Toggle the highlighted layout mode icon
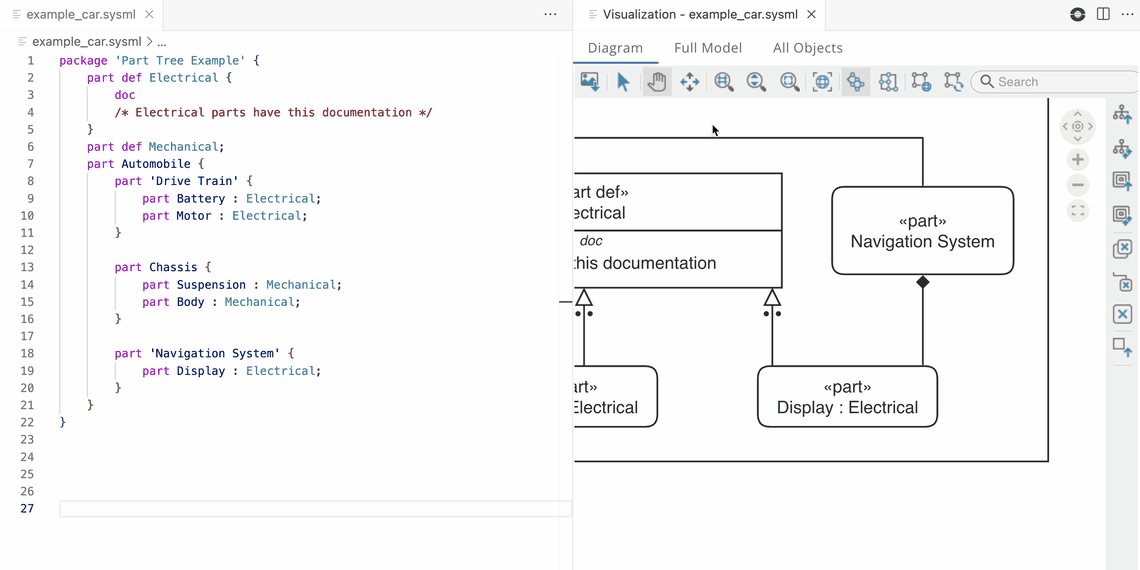The image size is (1140, 570). click(855, 82)
